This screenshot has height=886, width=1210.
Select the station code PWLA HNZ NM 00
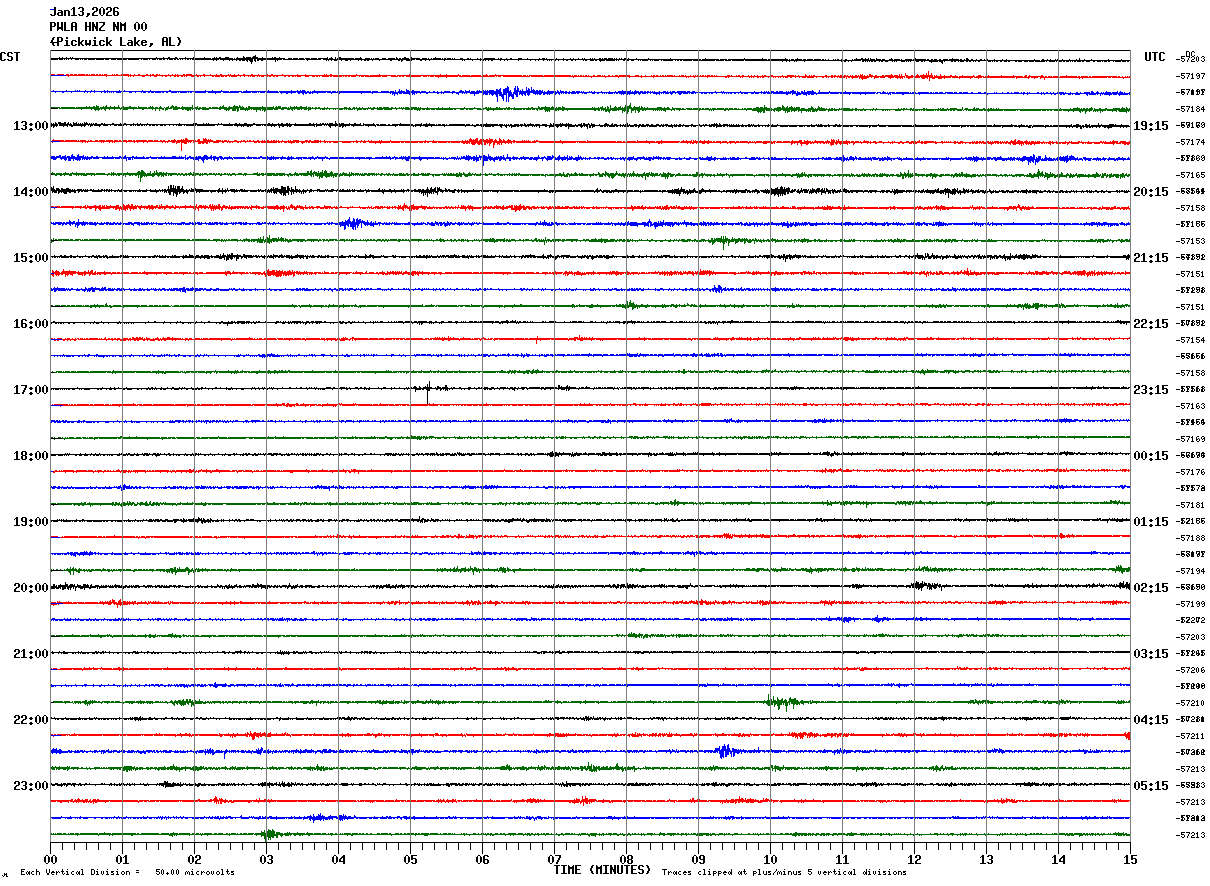[x=98, y=27]
